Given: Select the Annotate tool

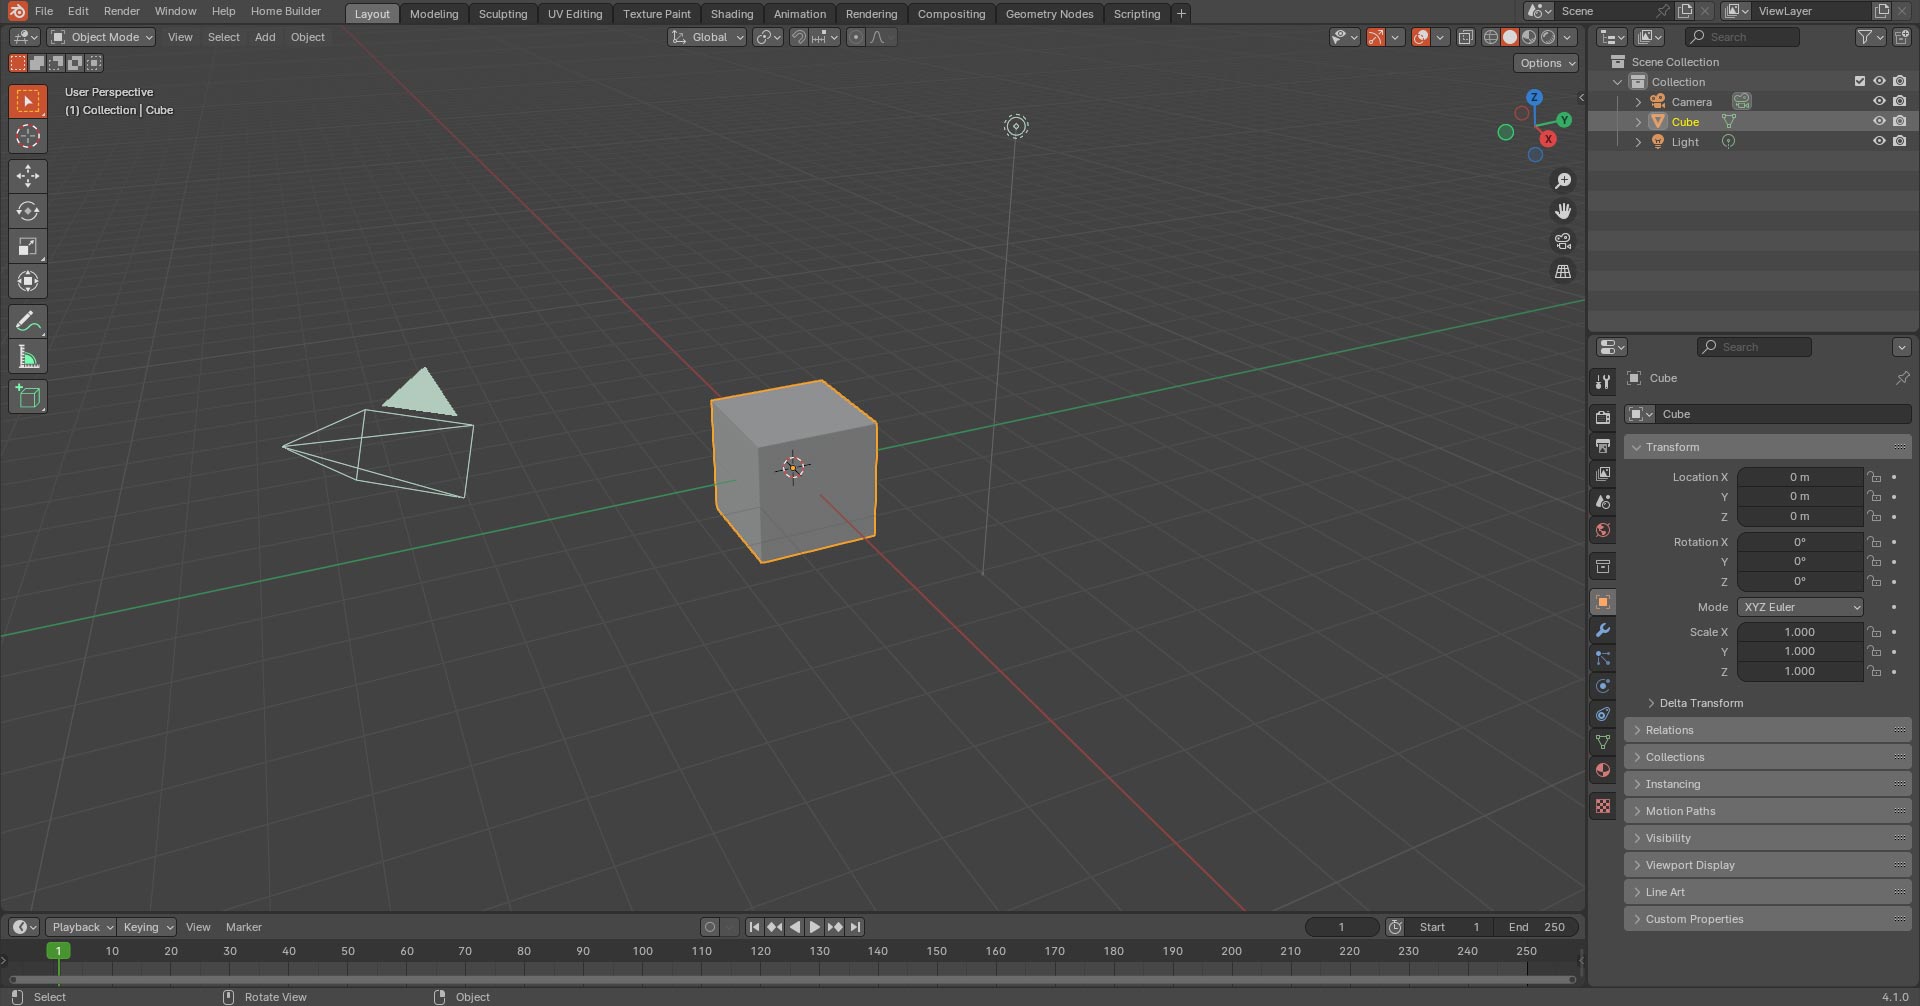Looking at the screenshot, I should (28, 320).
